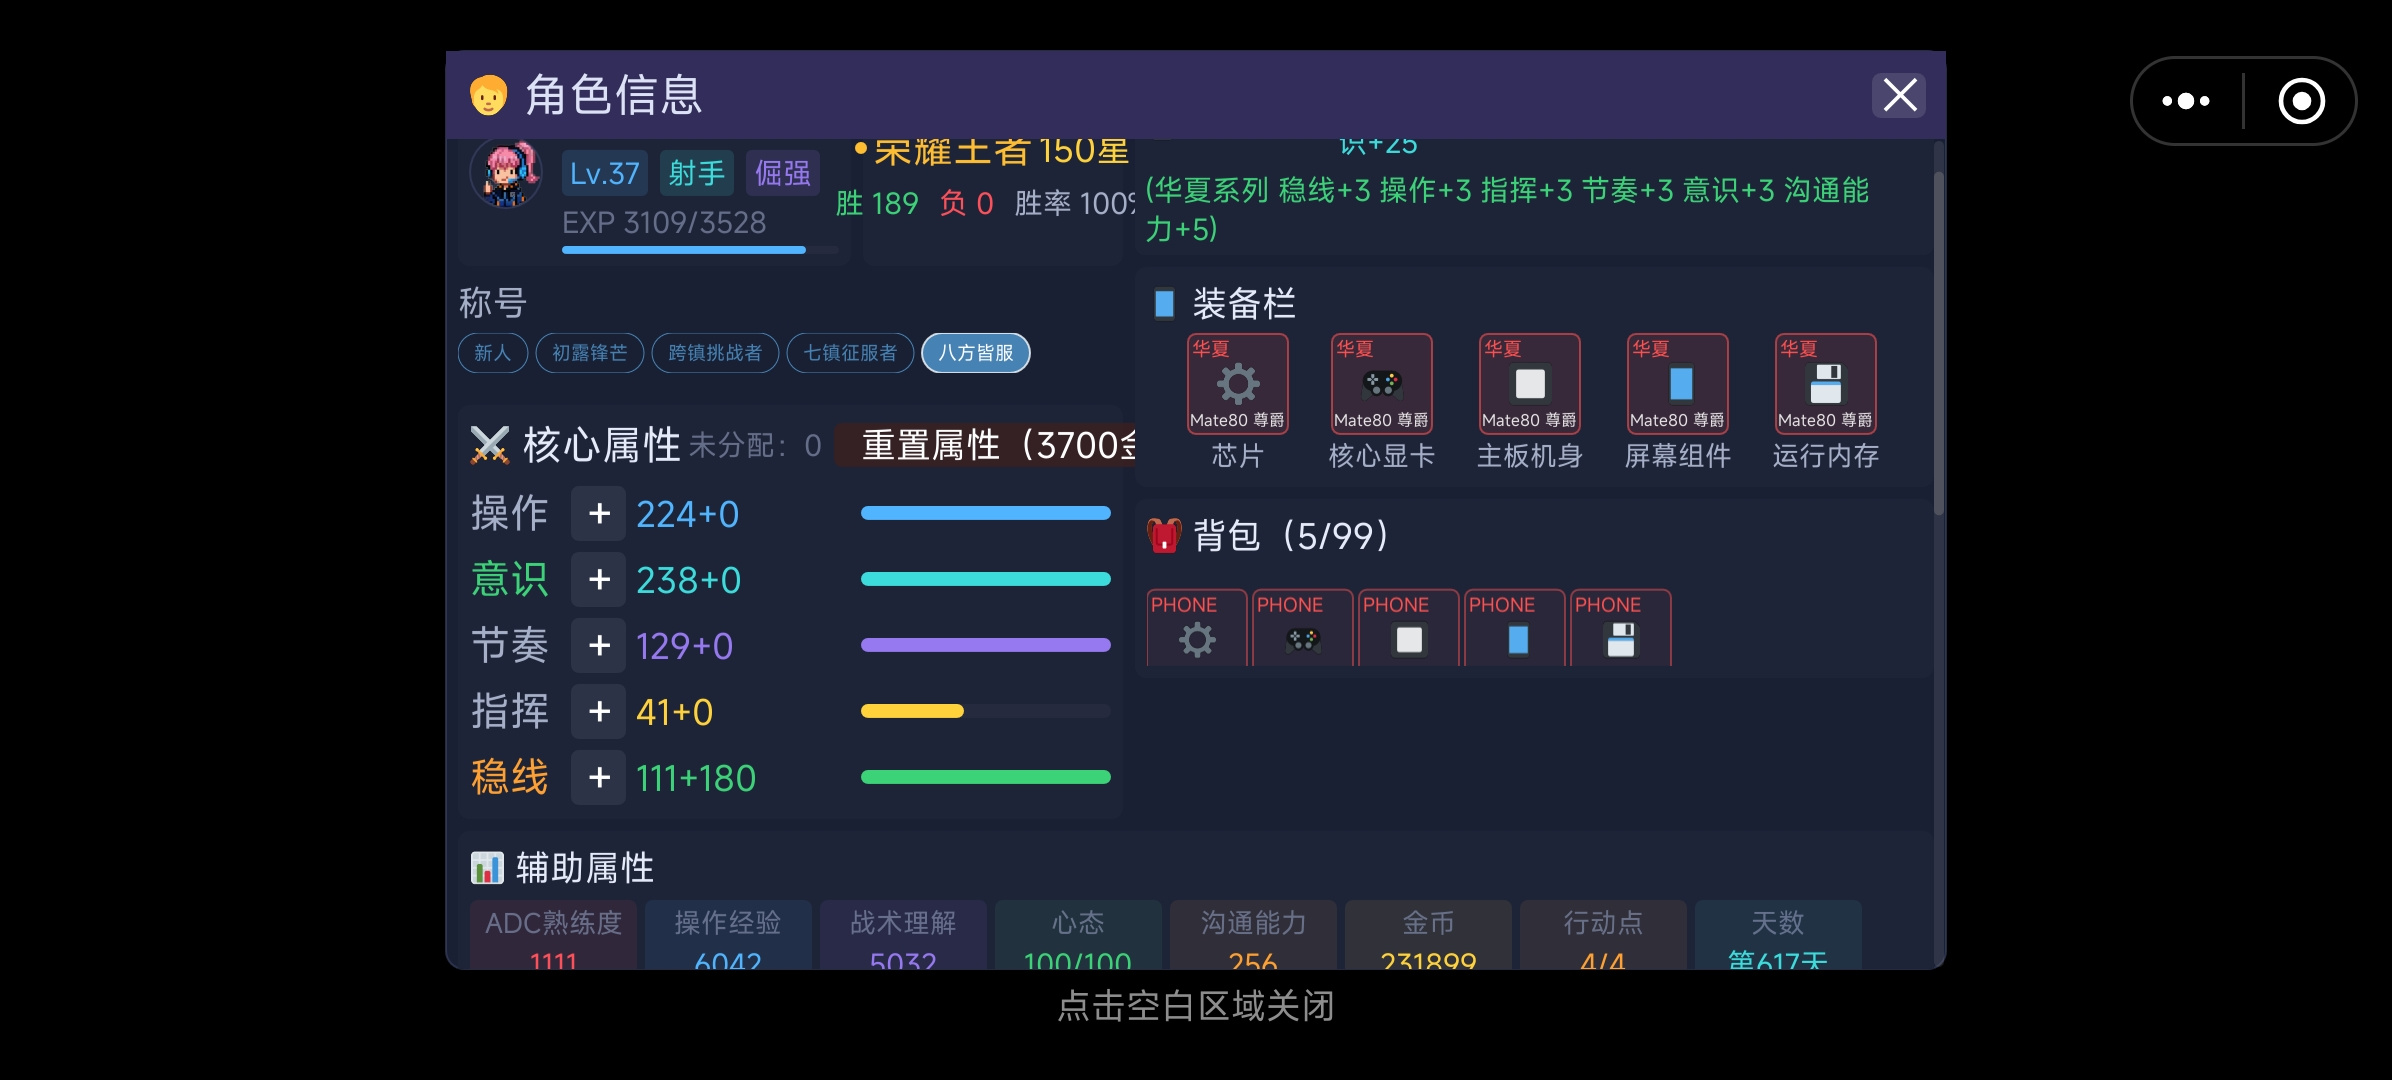
Task: Tap the character avatar portrait
Action: [505, 174]
